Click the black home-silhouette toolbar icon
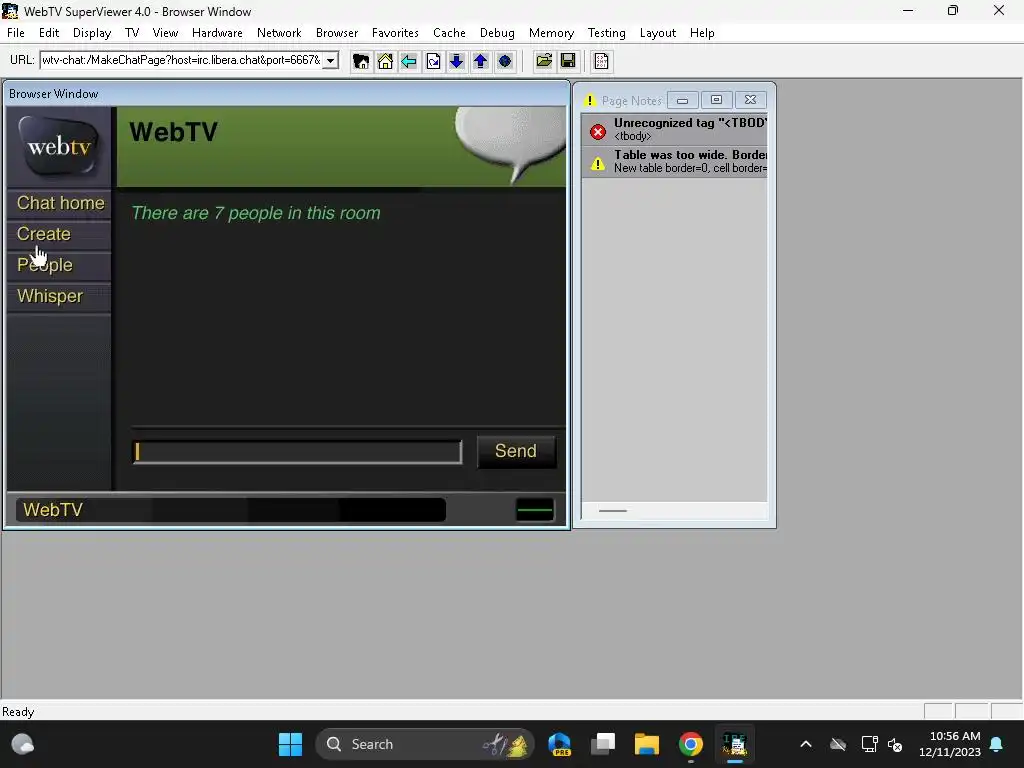This screenshot has width=1024, height=768. (360, 61)
